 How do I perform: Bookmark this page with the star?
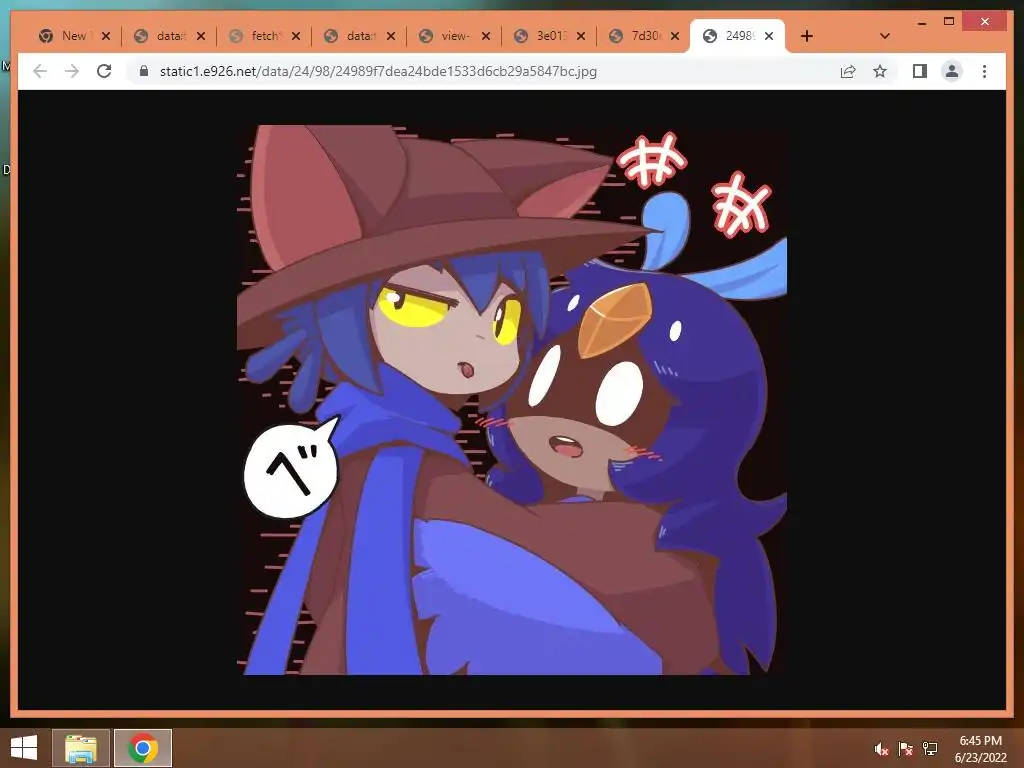point(880,71)
